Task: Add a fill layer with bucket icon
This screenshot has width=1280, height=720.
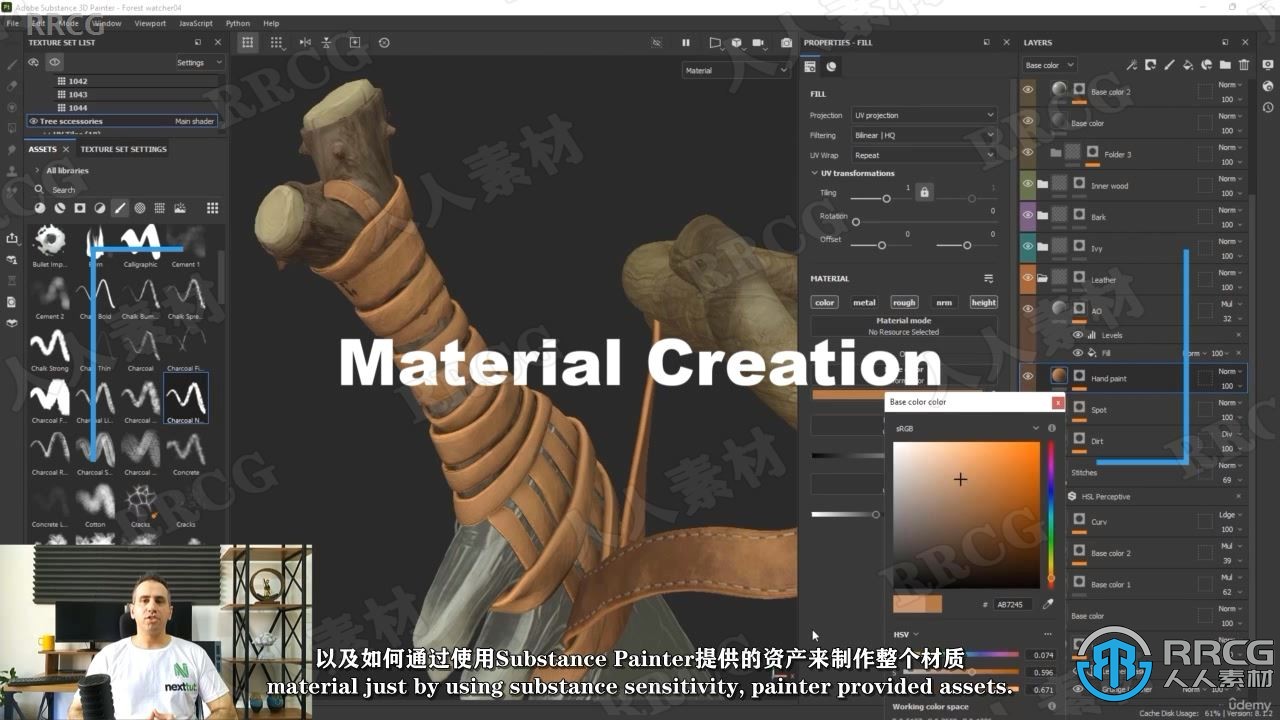Action: pos(1188,65)
